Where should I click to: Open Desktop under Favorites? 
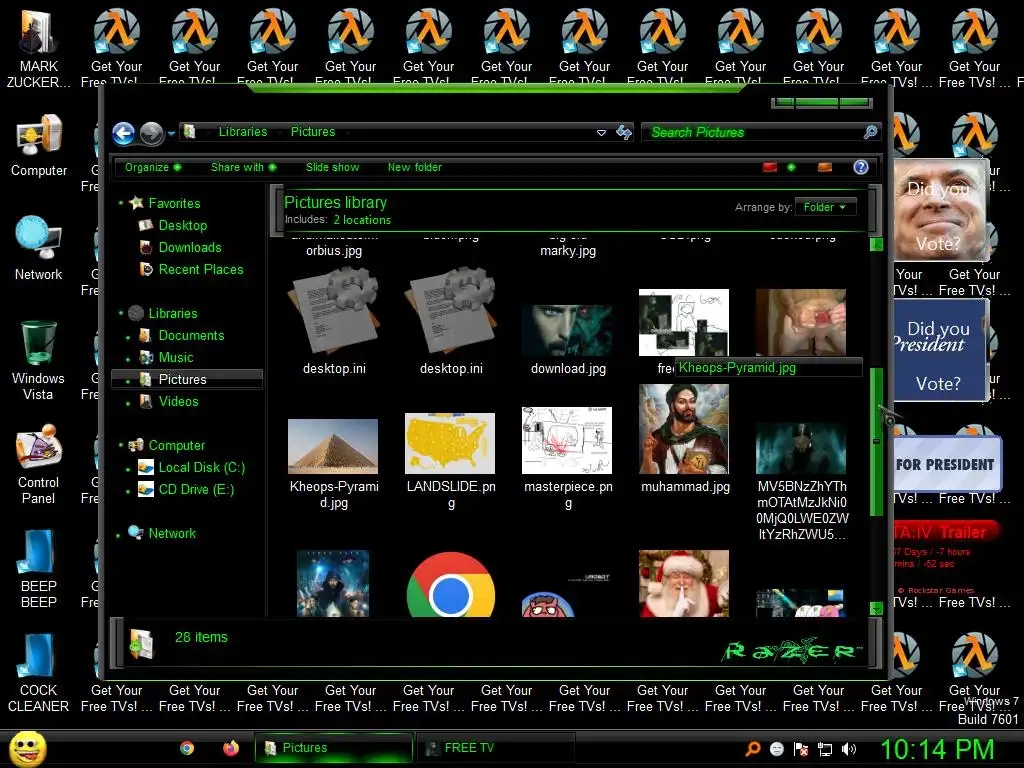tap(182, 225)
